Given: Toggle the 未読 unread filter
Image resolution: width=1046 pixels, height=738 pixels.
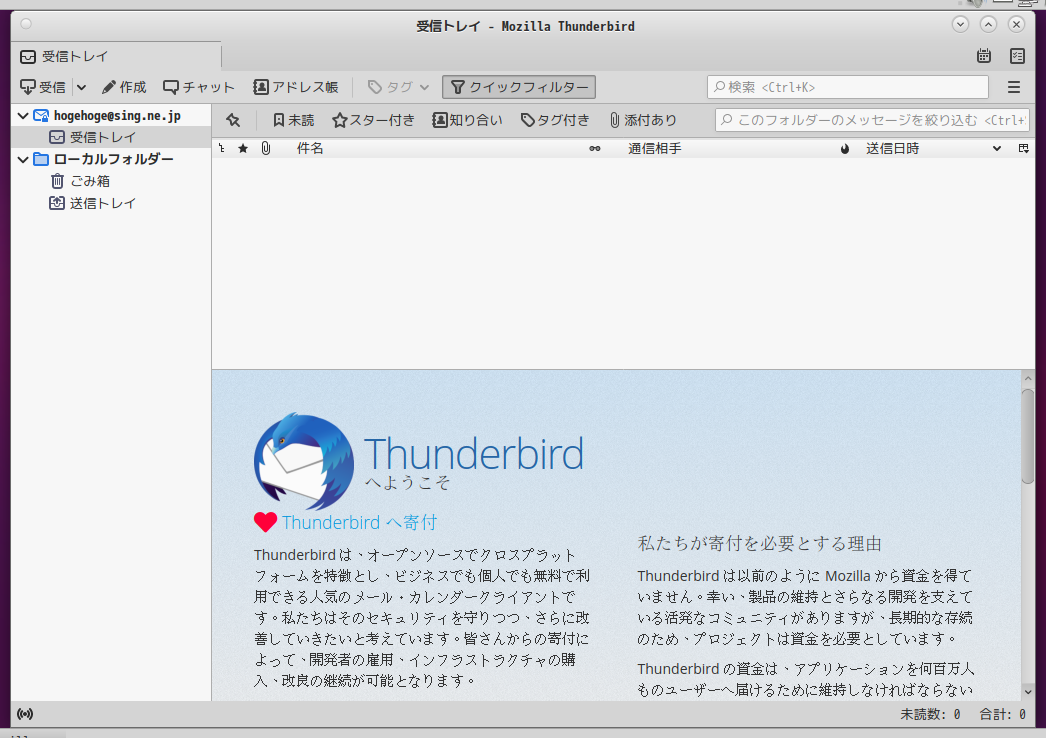Looking at the screenshot, I should pos(294,120).
